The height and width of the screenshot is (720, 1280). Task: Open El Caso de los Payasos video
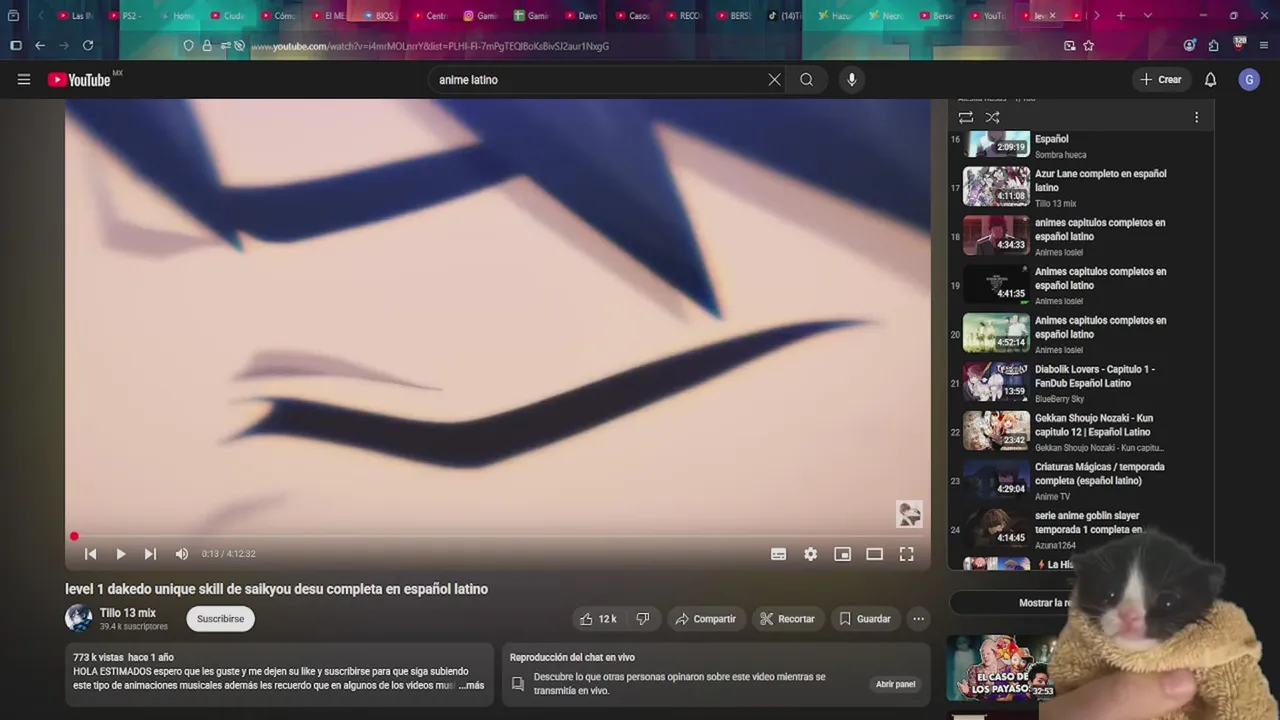[x=1000, y=666]
